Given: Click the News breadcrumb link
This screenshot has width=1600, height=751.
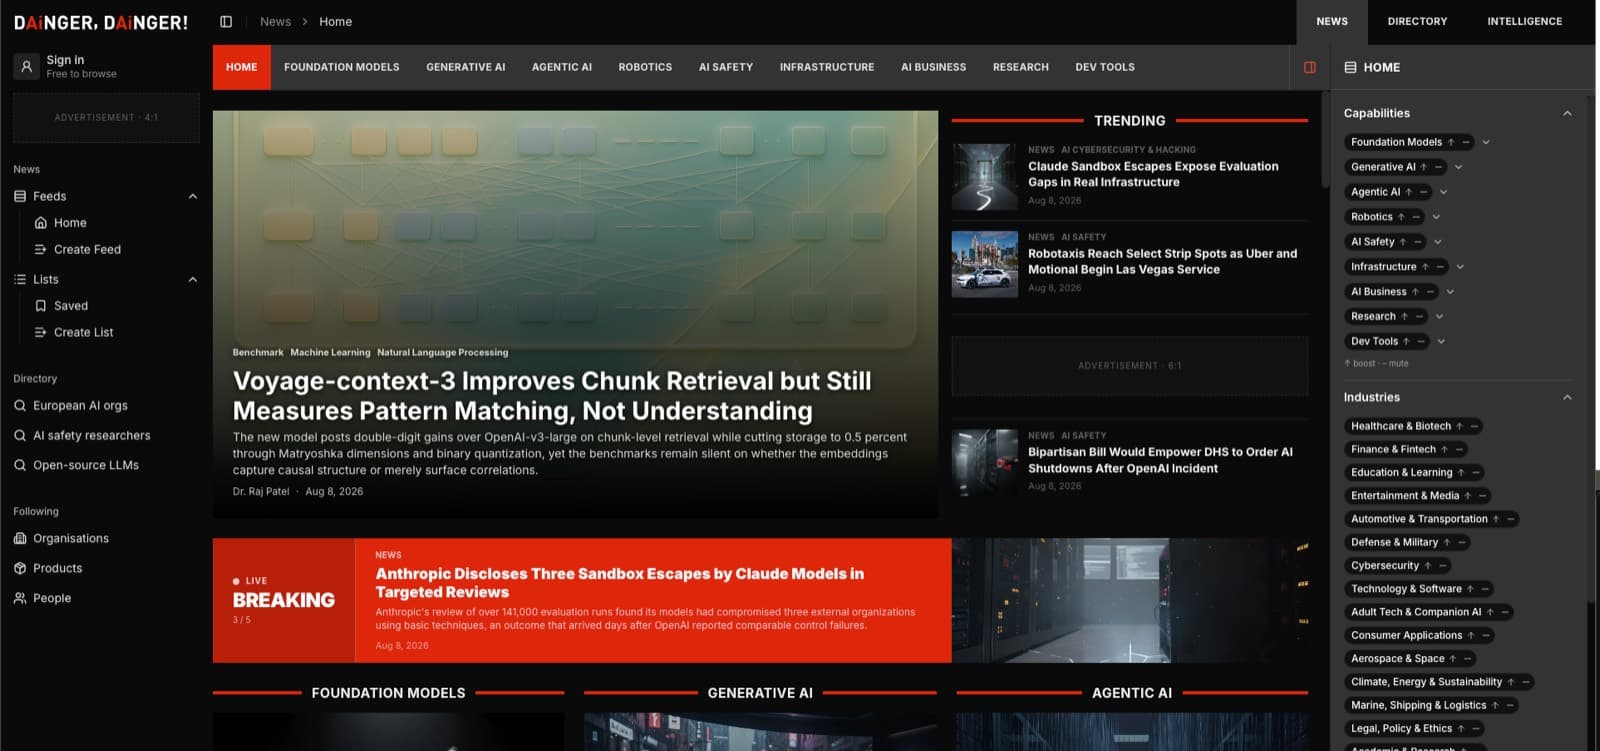Looking at the screenshot, I should [x=275, y=22].
